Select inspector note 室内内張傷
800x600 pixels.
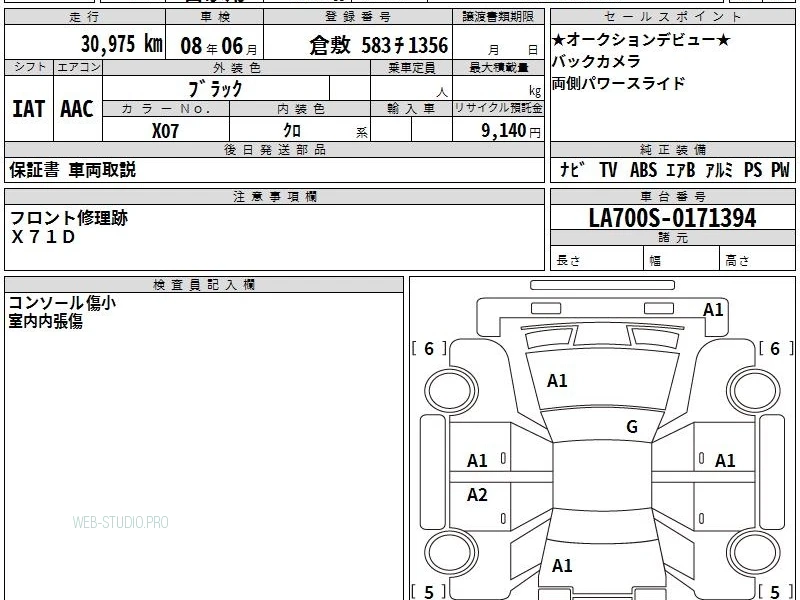point(45,321)
